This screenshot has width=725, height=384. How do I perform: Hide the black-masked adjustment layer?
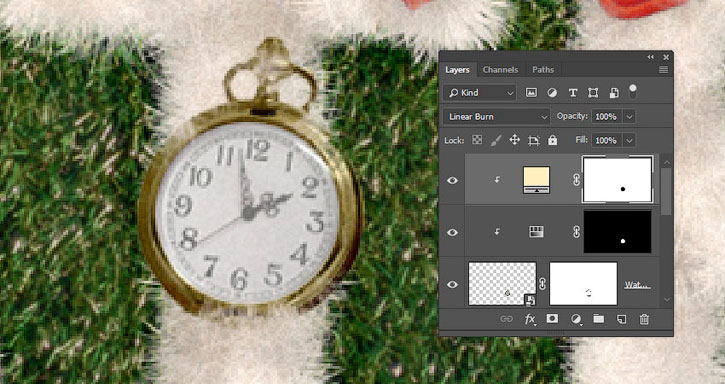click(x=453, y=232)
